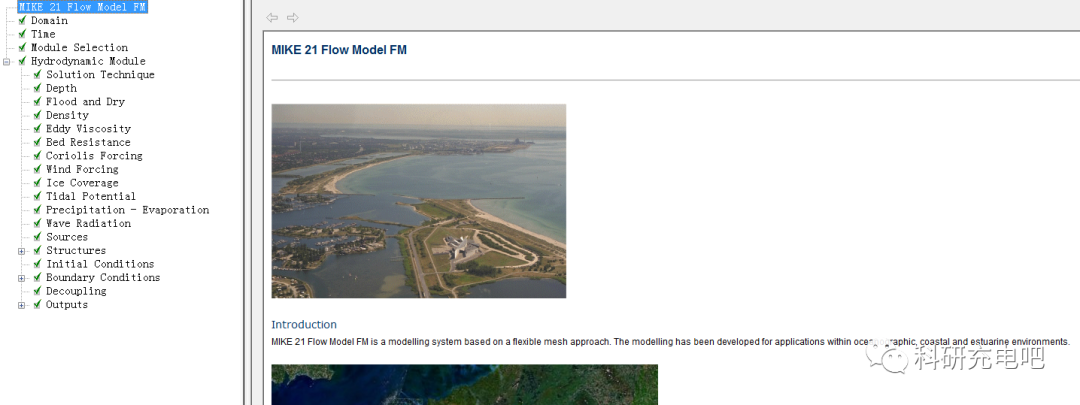The height and width of the screenshot is (405, 1080).
Task: Click green checkmark beside Hydrodynamic Module
Action: 23,61
